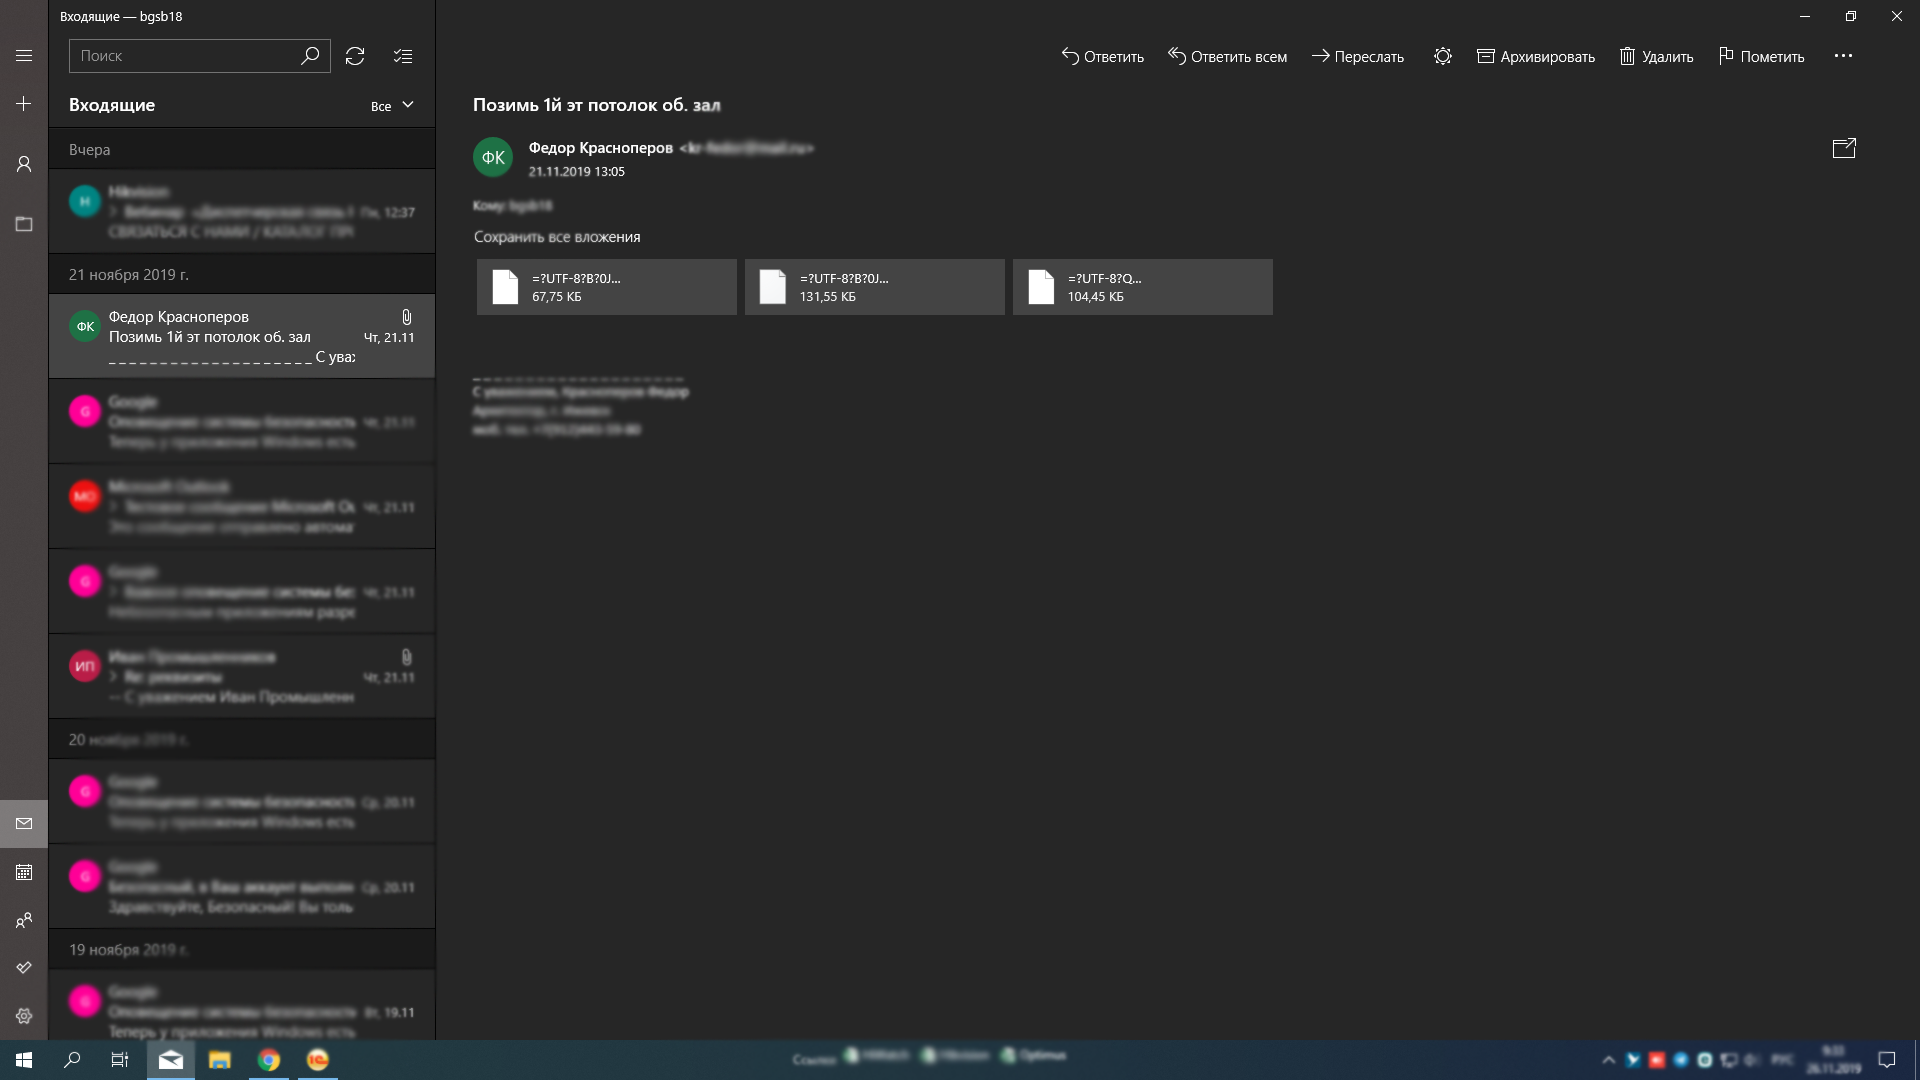Open File Explorer from taskbar

[x=220, y=1060]
